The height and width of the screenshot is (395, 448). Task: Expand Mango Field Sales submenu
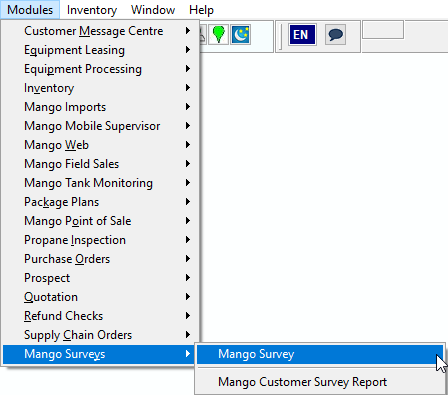point(100,164)
